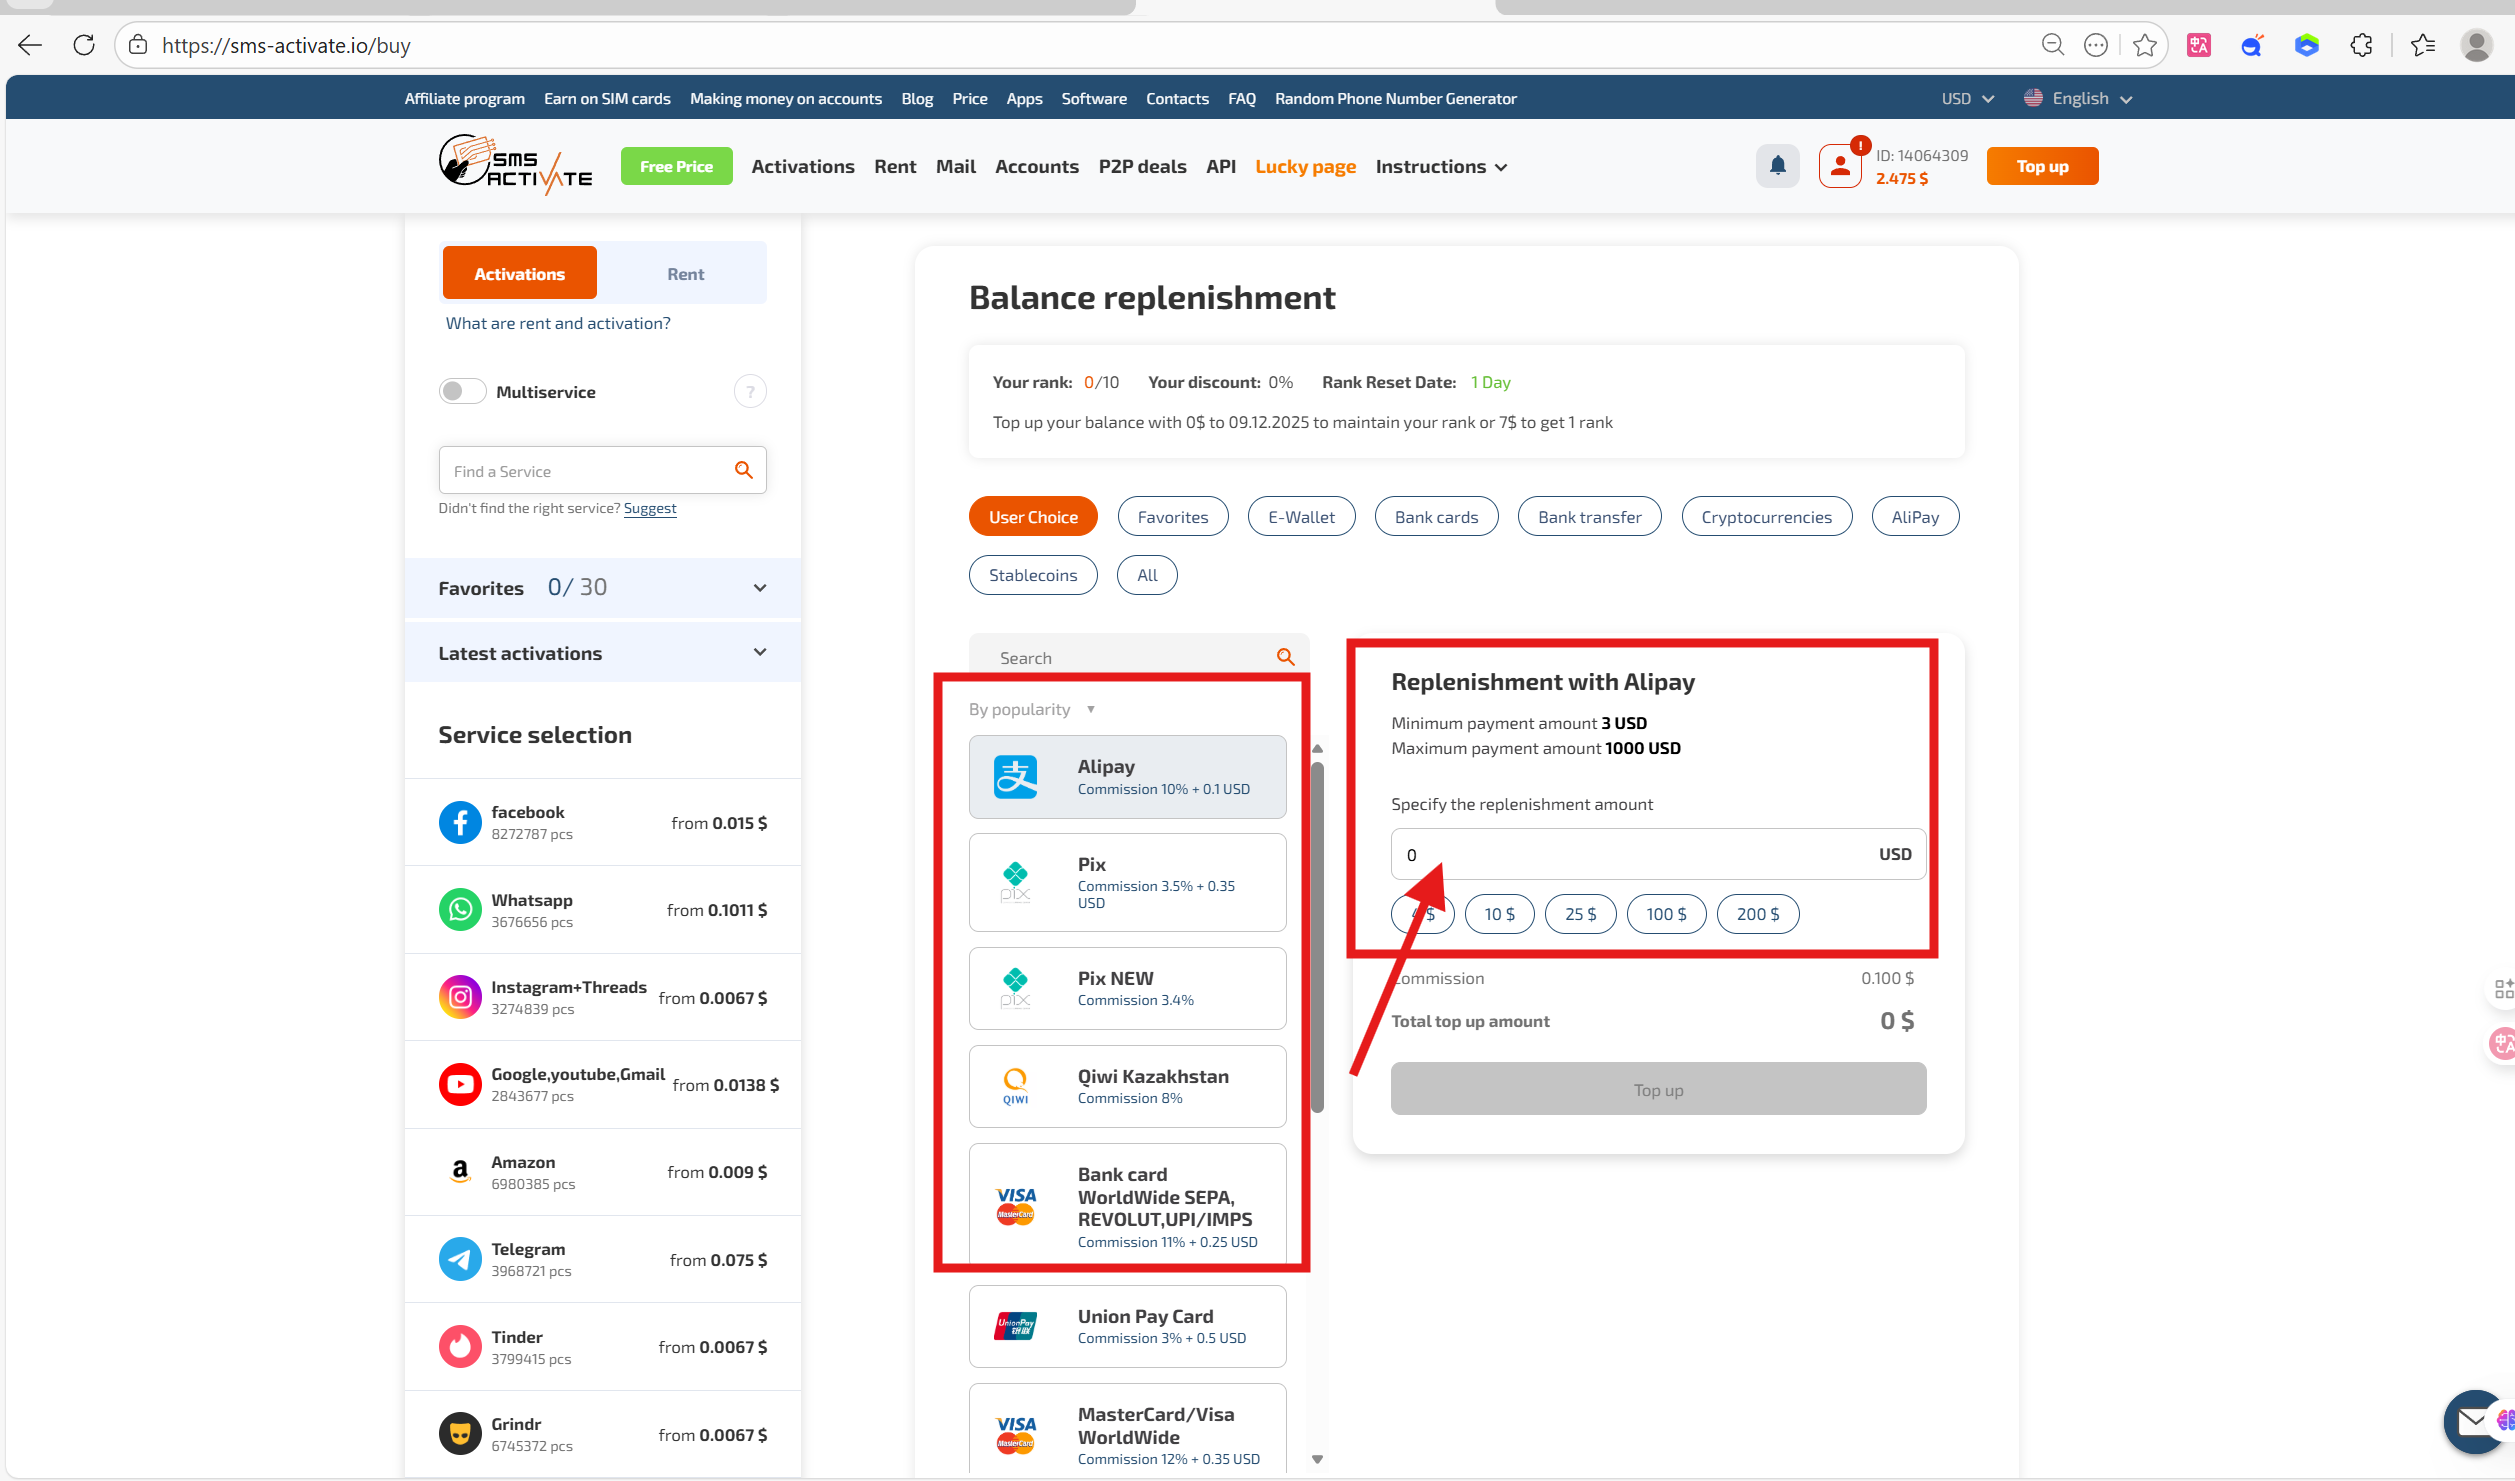Open the user profile icon
Image resolution: width=2515 pixels, height=1481 pixels.
click(x=1839, y=166)
